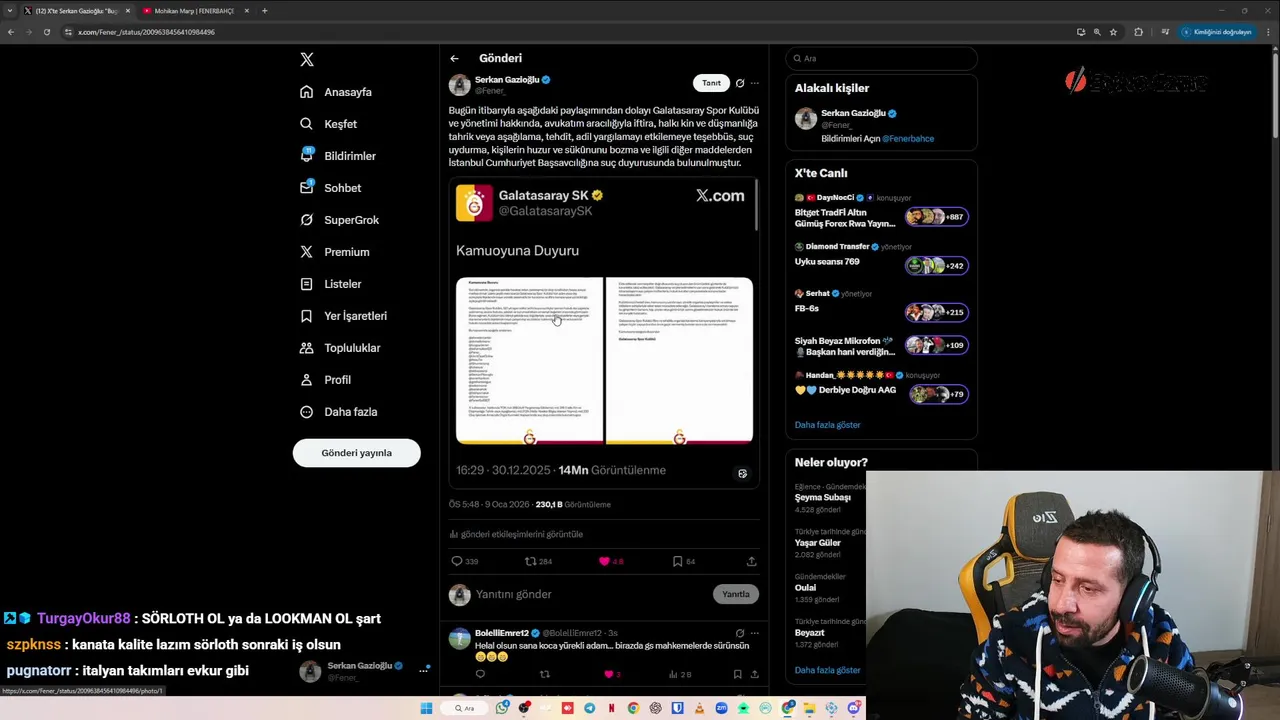Click Bildirimleri Açın @Fenerbahce link
Screen dimensions: 1280x720
(878, 139)
